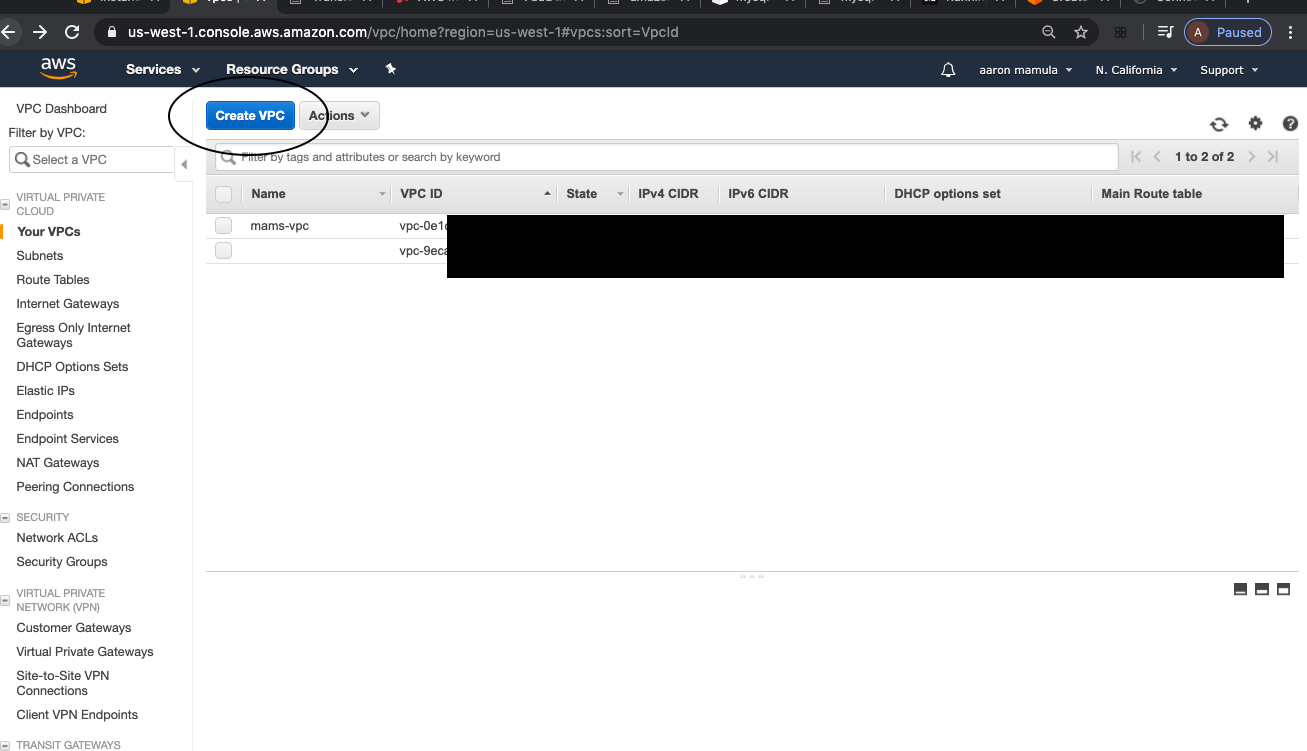Image resolution: width=1307 pixels, height=751 pixels.
Task: Go to Route Tables
Action: [x=53, y=280]
